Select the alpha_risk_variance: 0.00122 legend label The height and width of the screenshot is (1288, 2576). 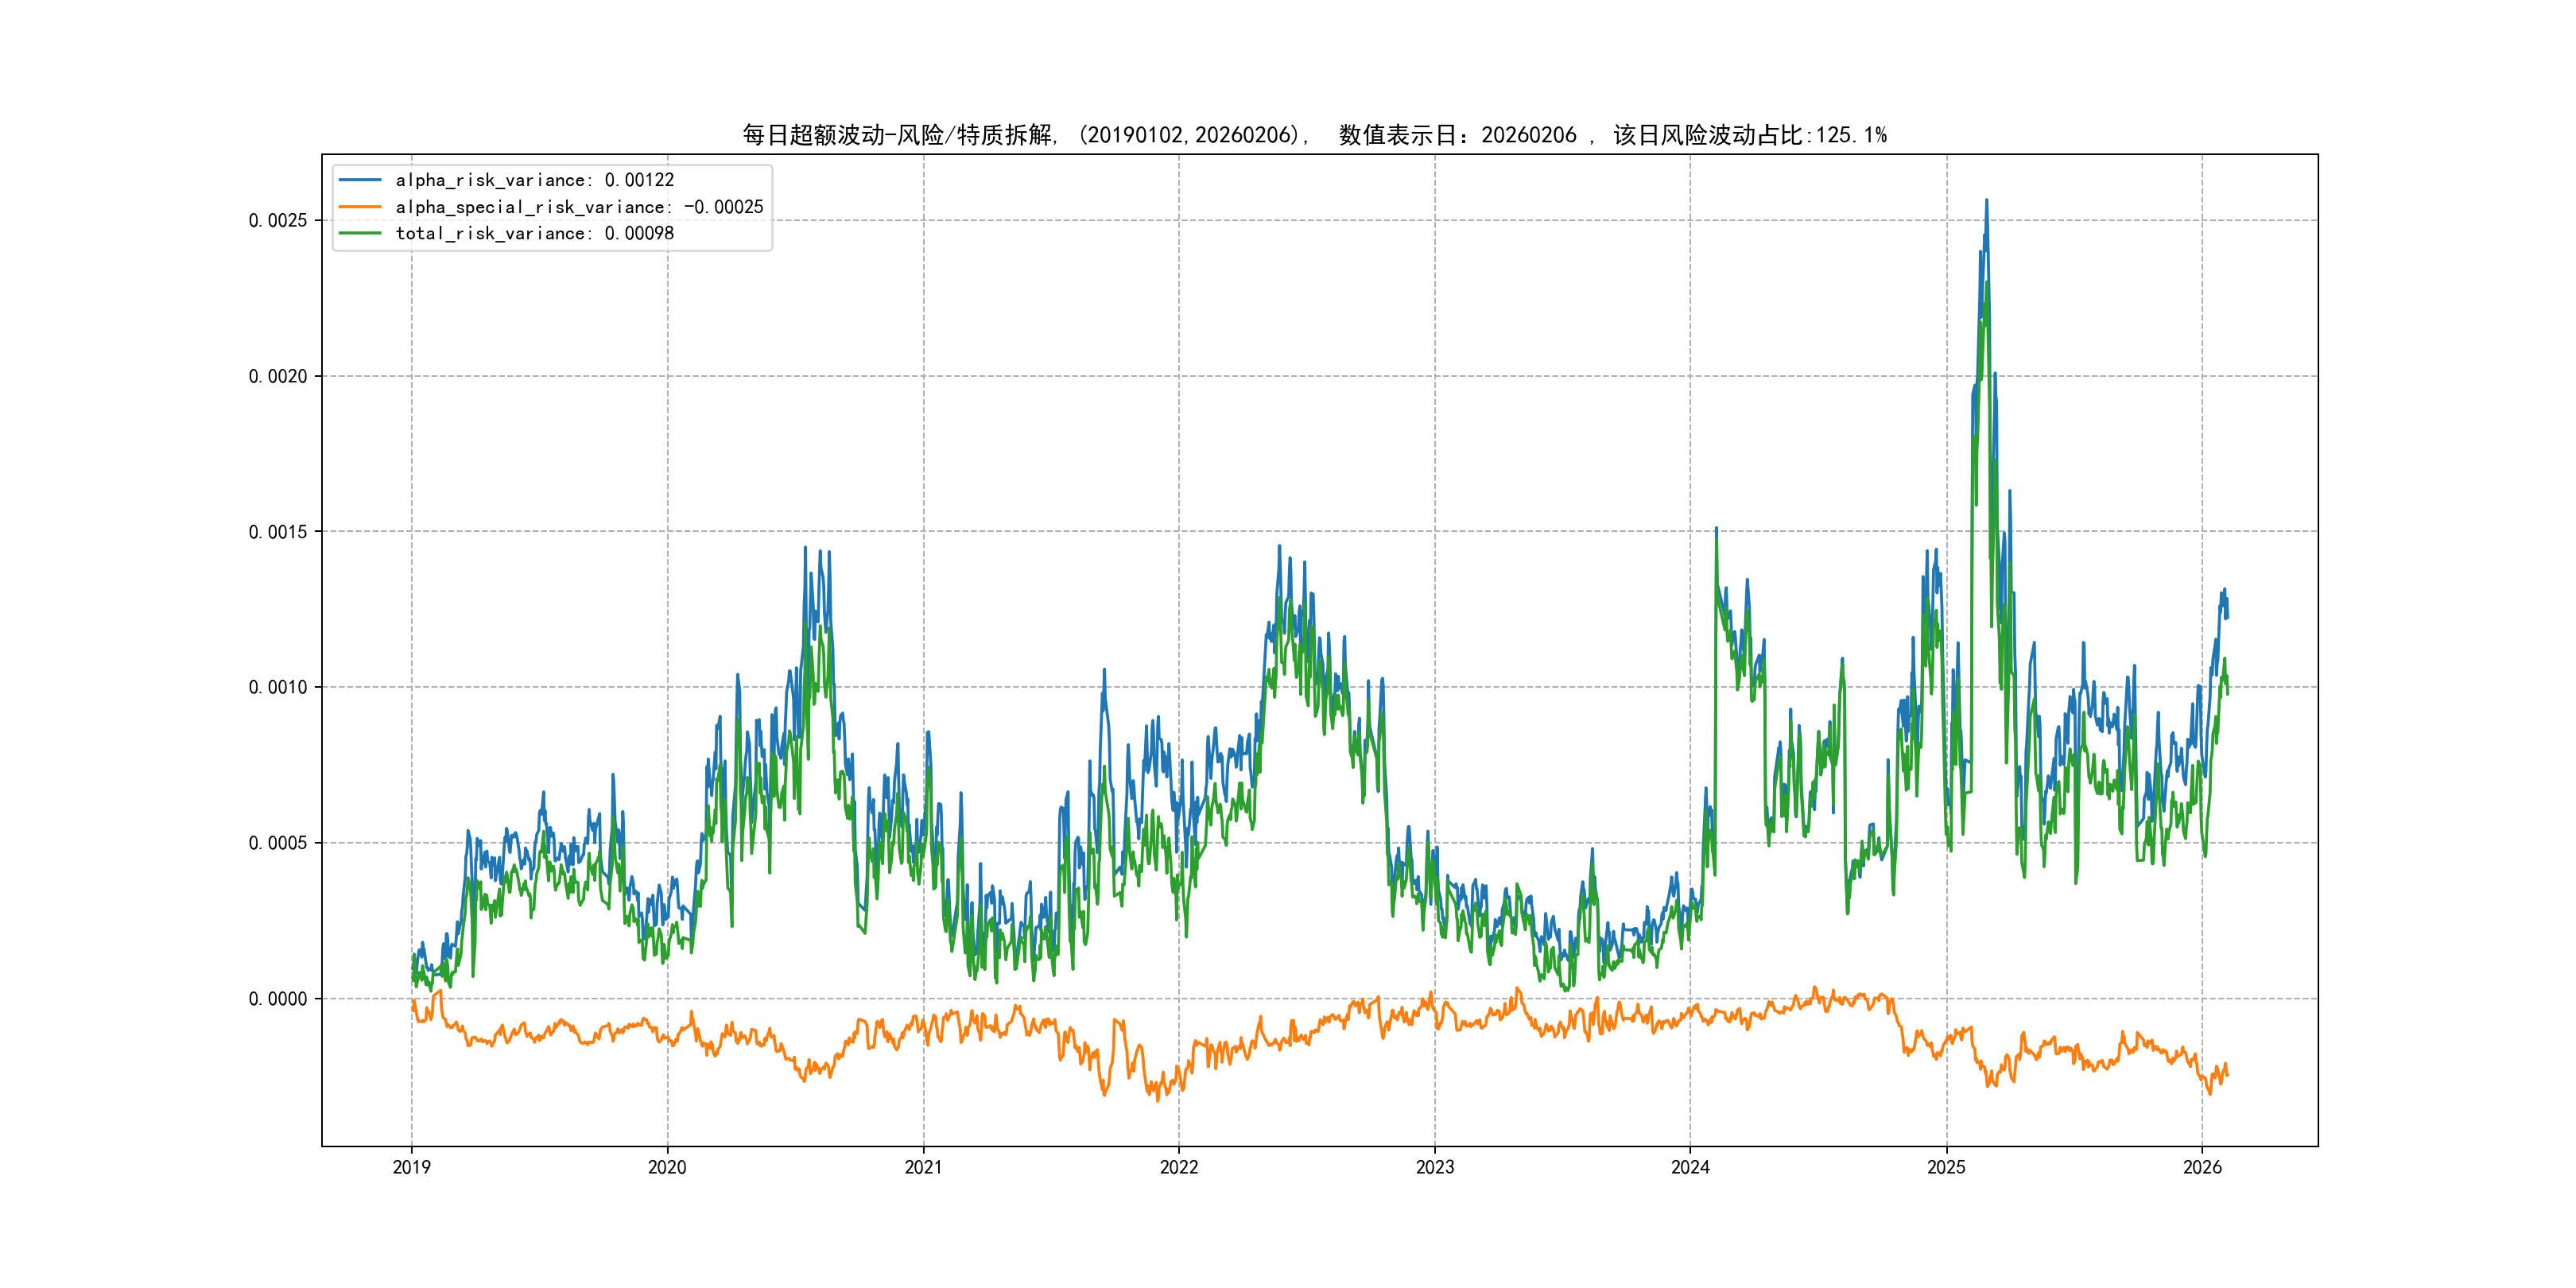coord(534,180)
